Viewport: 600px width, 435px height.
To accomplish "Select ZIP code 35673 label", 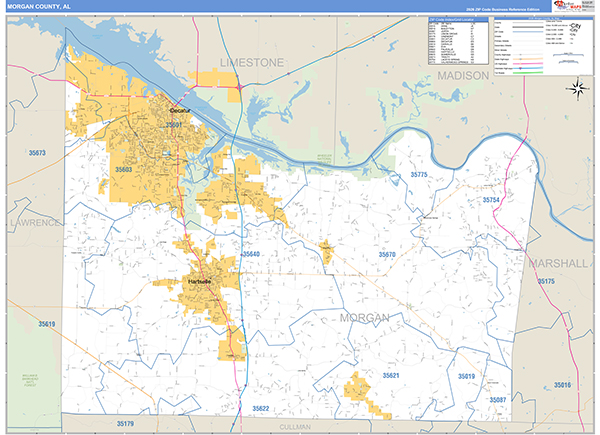I will coord(37,153).
